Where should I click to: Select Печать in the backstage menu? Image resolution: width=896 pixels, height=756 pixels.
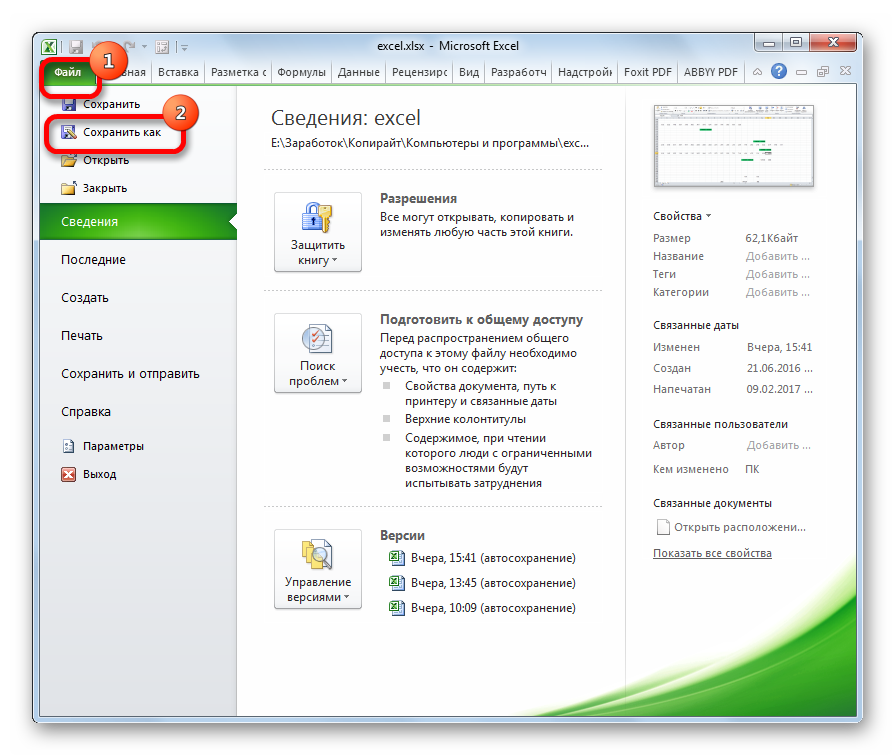82,336
